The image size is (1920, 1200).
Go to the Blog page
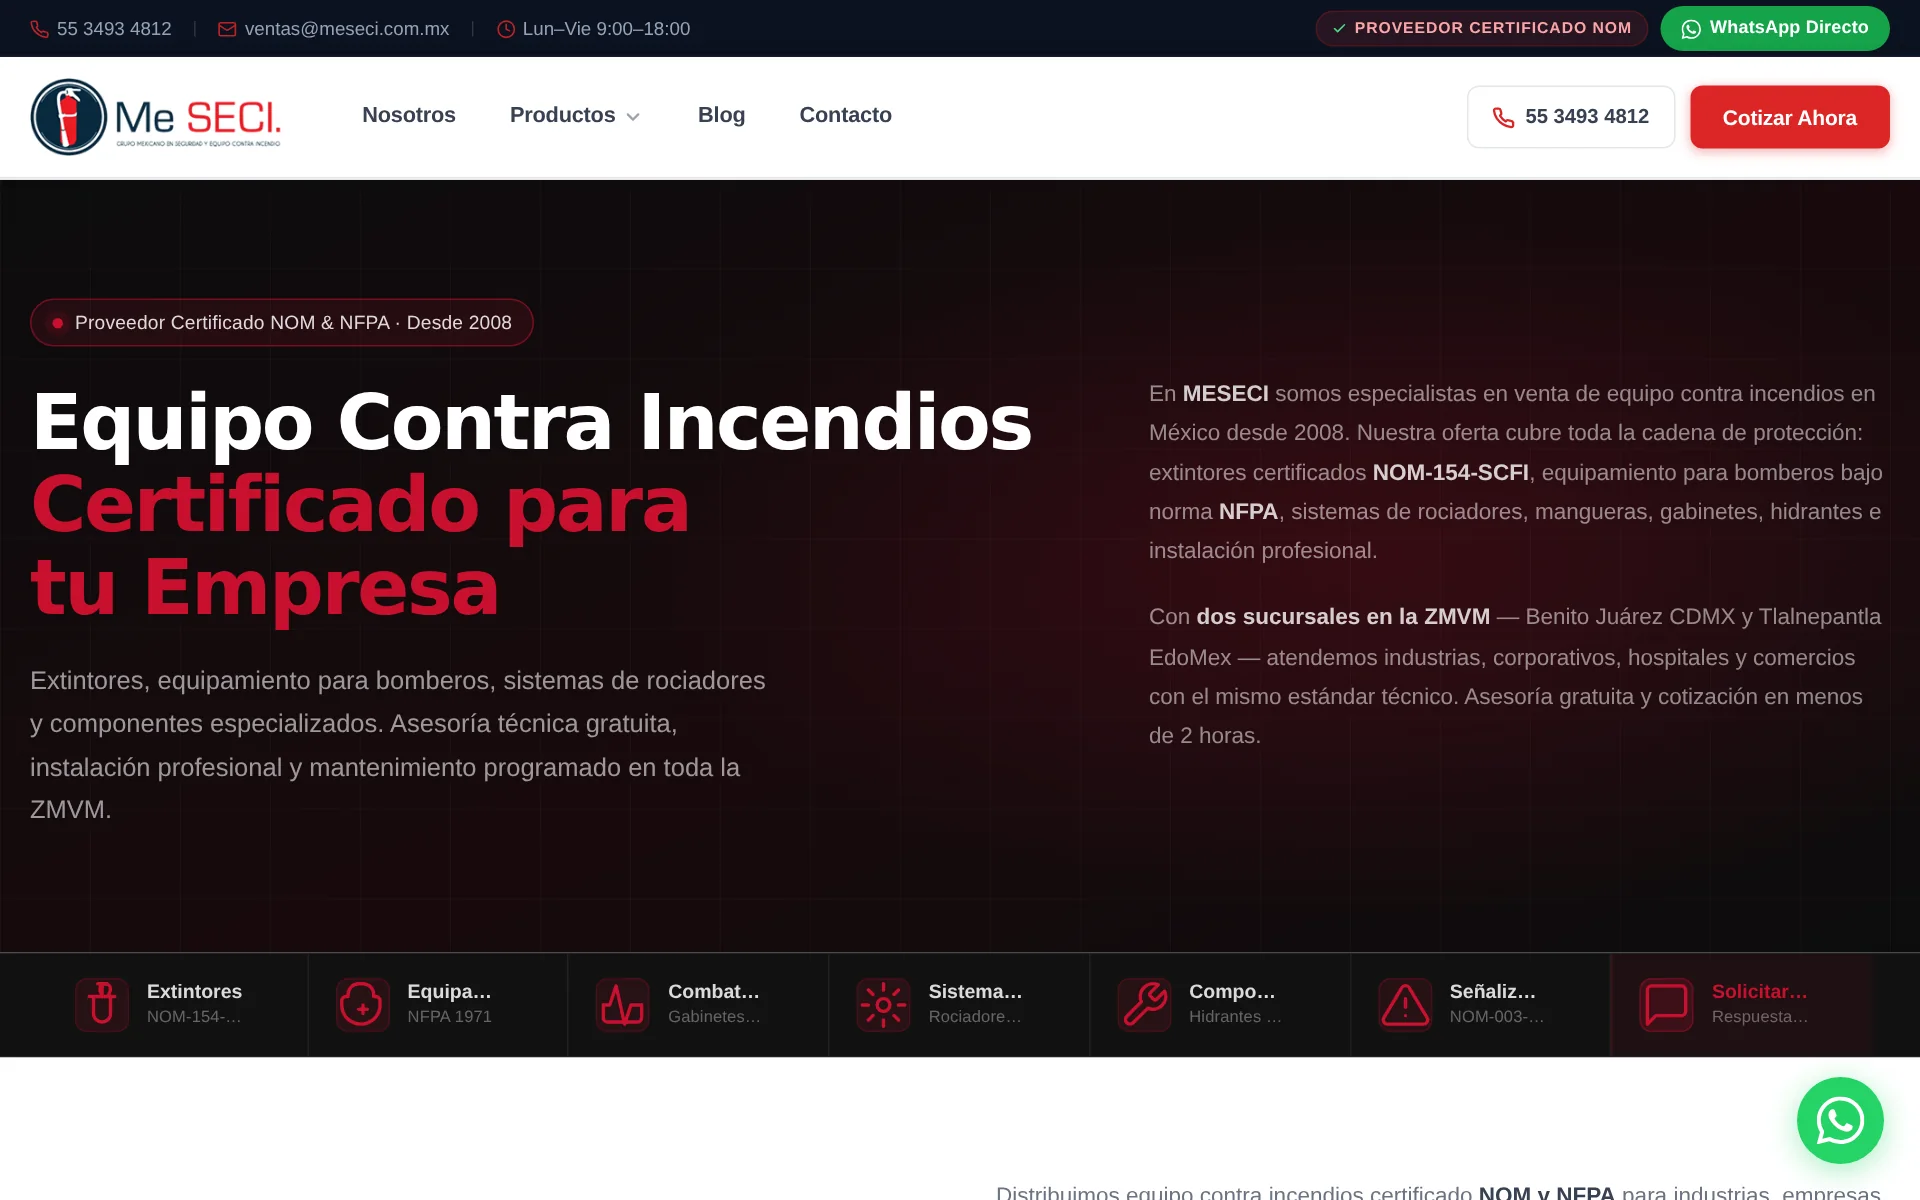point(721,115)
